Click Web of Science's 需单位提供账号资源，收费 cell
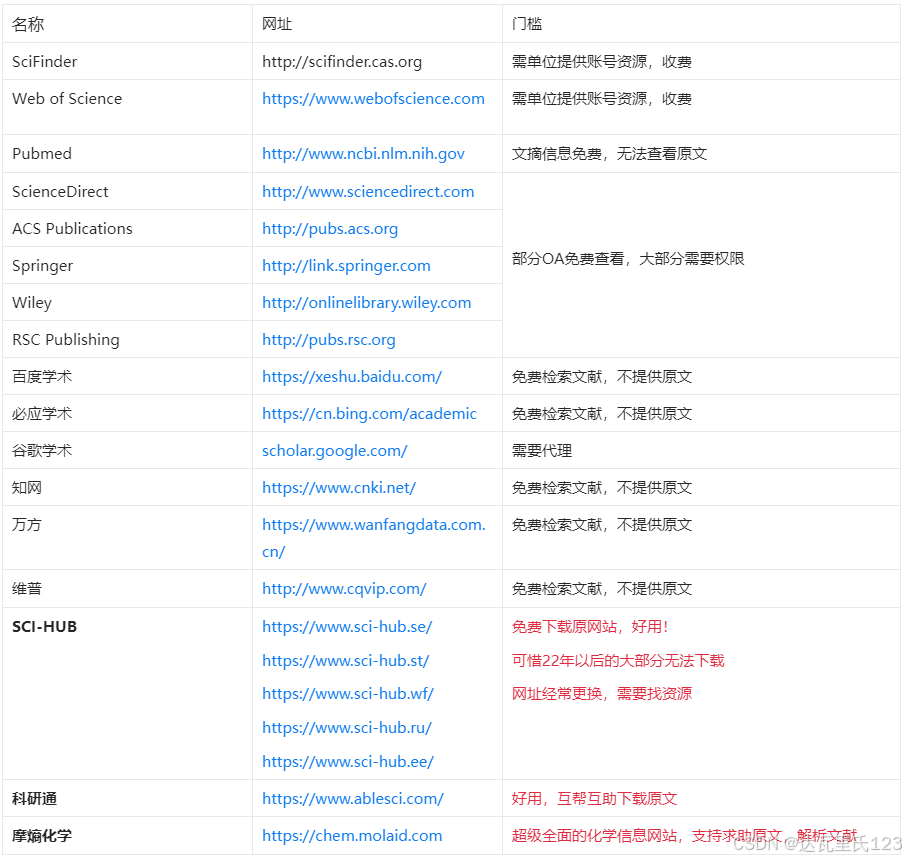The image size is (906, 859). tap(701, 107)
